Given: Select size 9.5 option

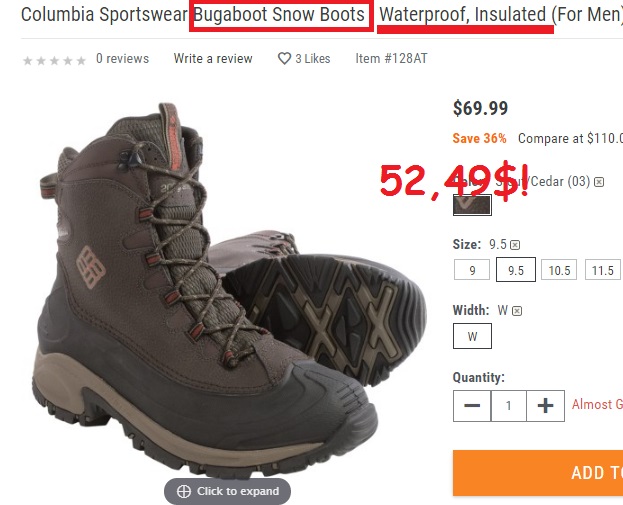Looking at the screenshot, I should click(516, 270).
